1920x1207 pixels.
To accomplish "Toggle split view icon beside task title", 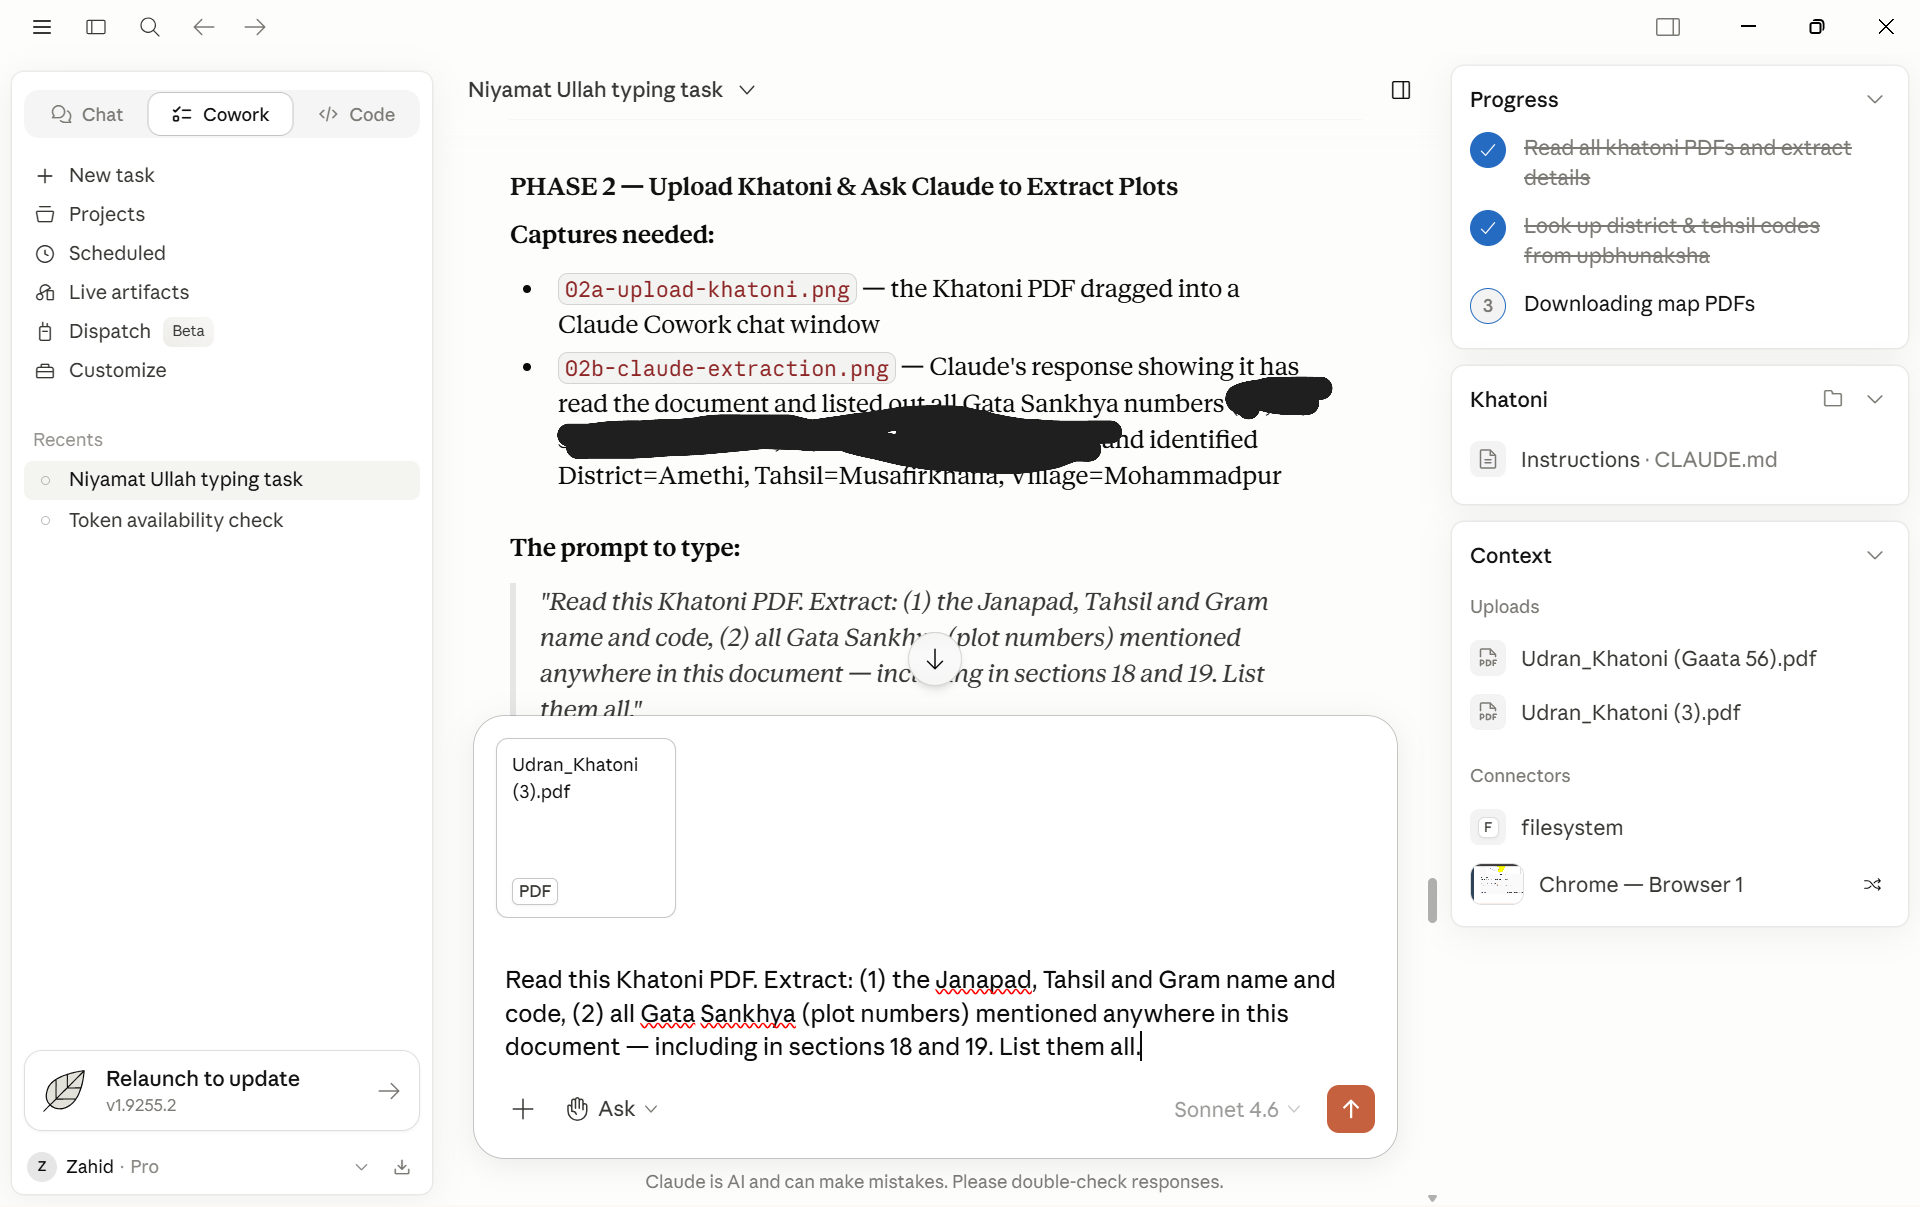I will click(1401, 90).
